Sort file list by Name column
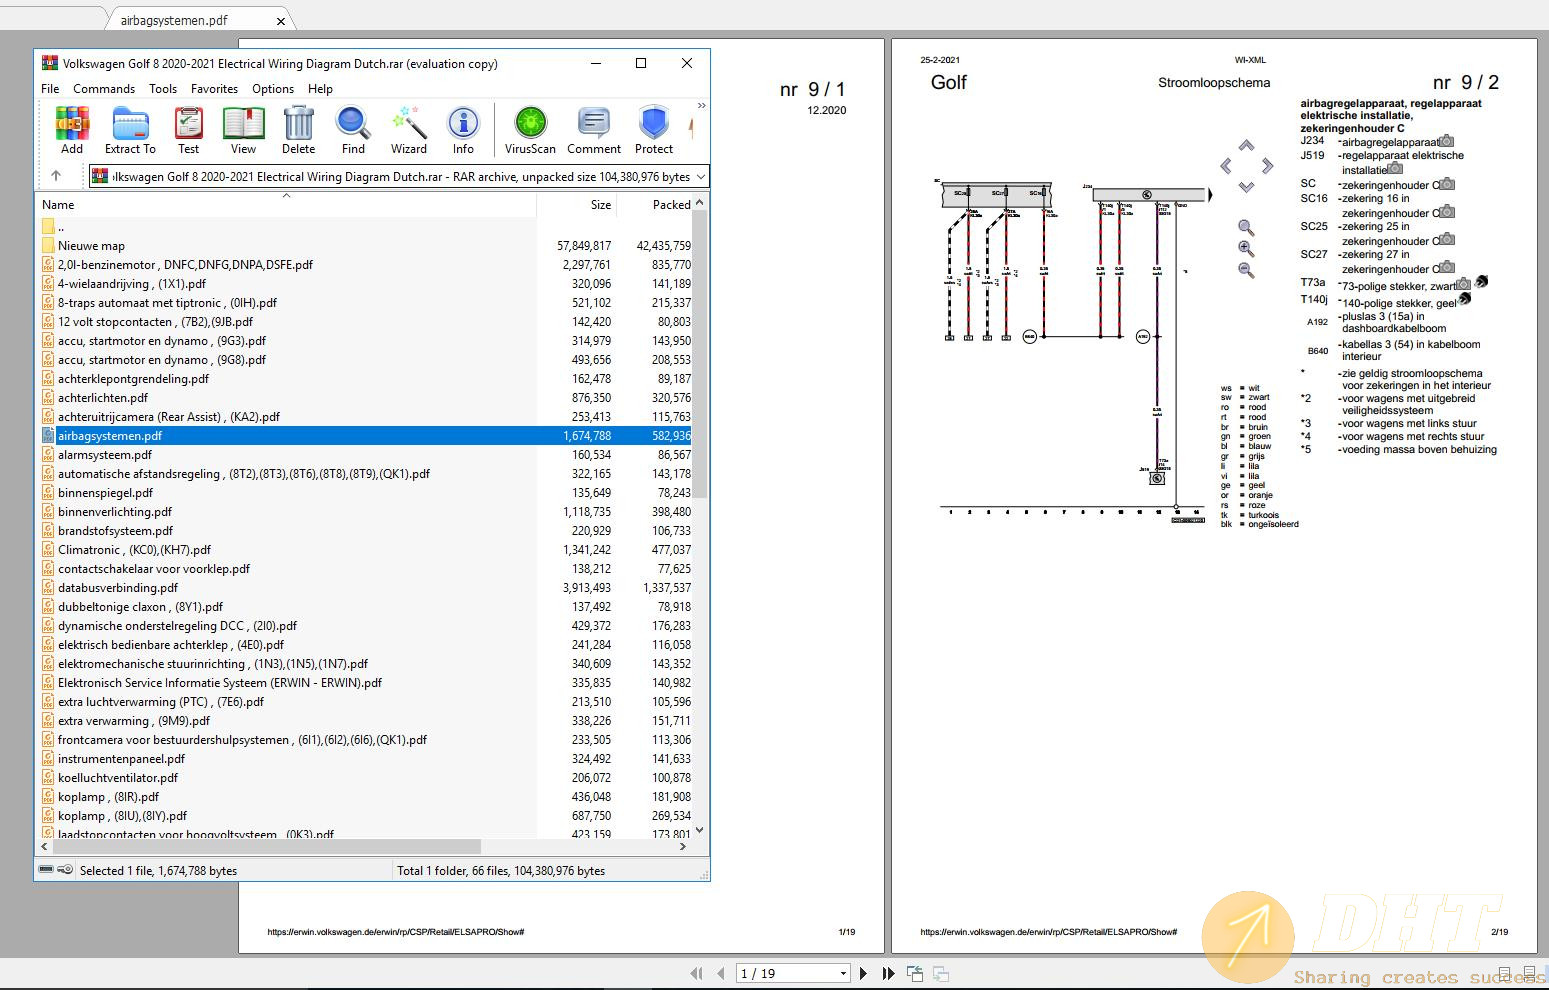Screen dimensions: 1549x990 [x=287, y=204]
